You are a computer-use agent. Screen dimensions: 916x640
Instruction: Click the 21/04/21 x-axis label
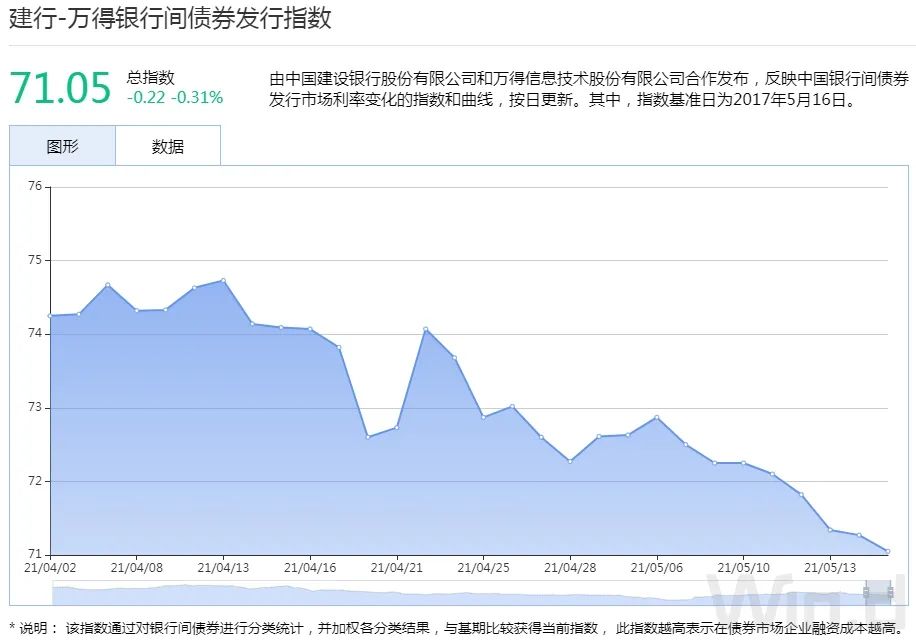coord(397,568)
